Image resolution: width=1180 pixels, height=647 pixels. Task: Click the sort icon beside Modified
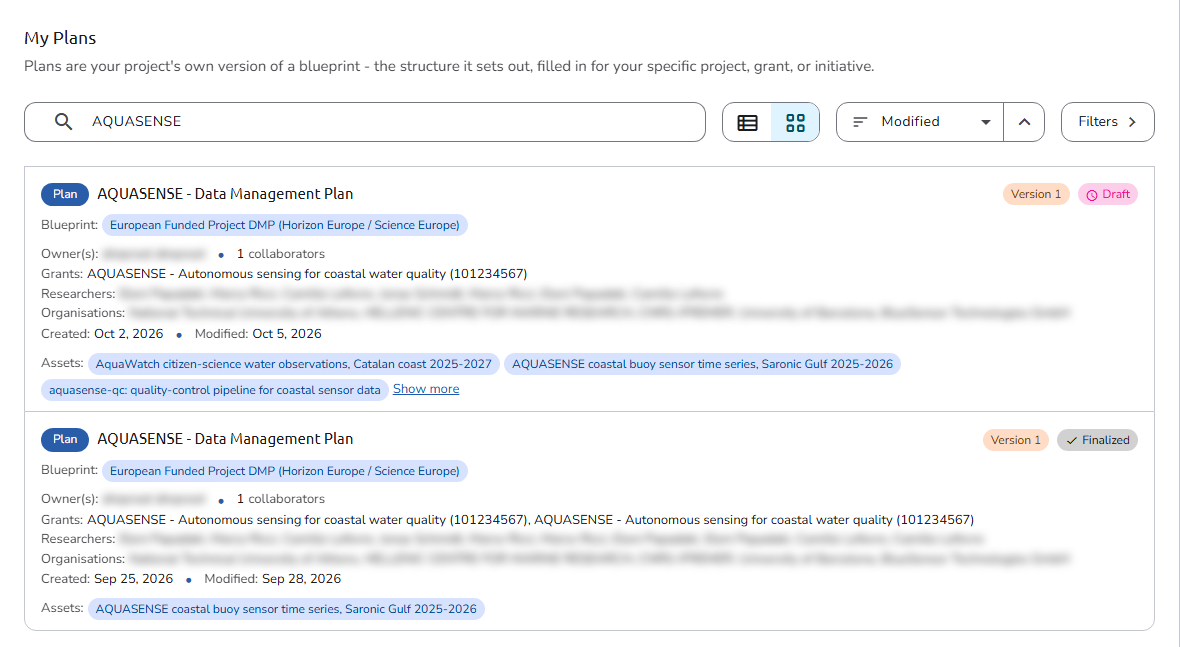coord(860,122)
